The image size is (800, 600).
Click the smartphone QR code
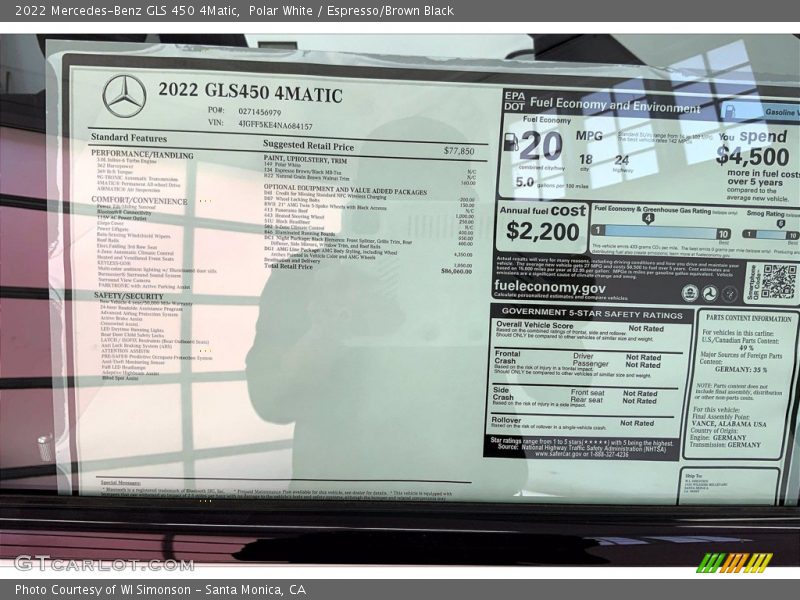tap(778, 281)
